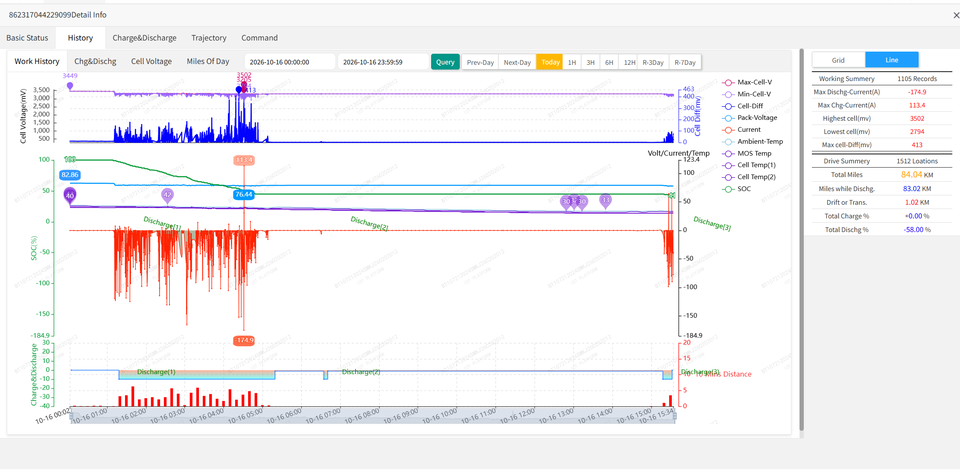Toggle Min-Cell-V legend series
The image size is (960, 473).
748,94
